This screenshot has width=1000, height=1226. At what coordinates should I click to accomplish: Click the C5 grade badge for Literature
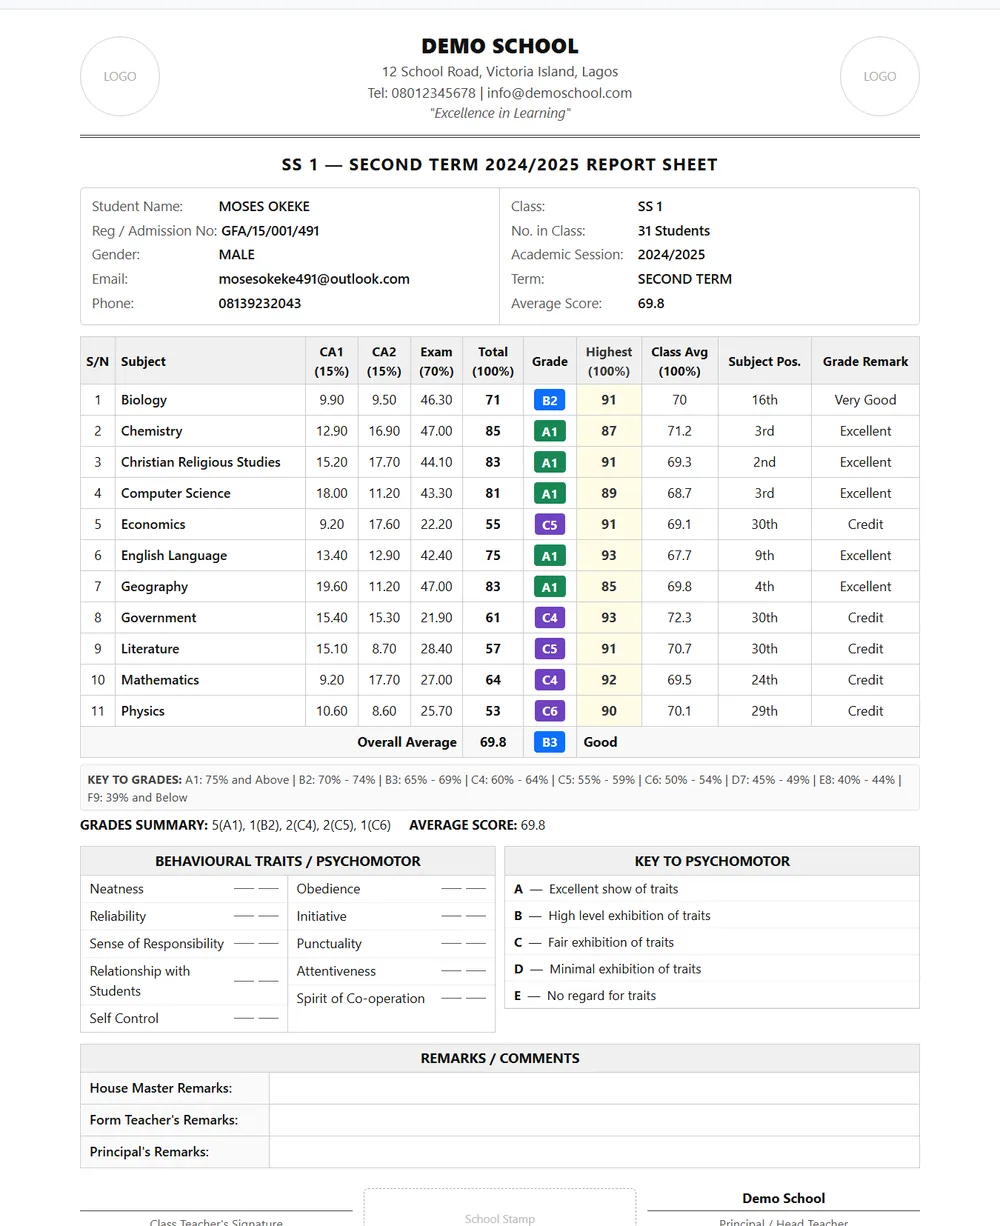pyautogui.click(x=550, y=648)
